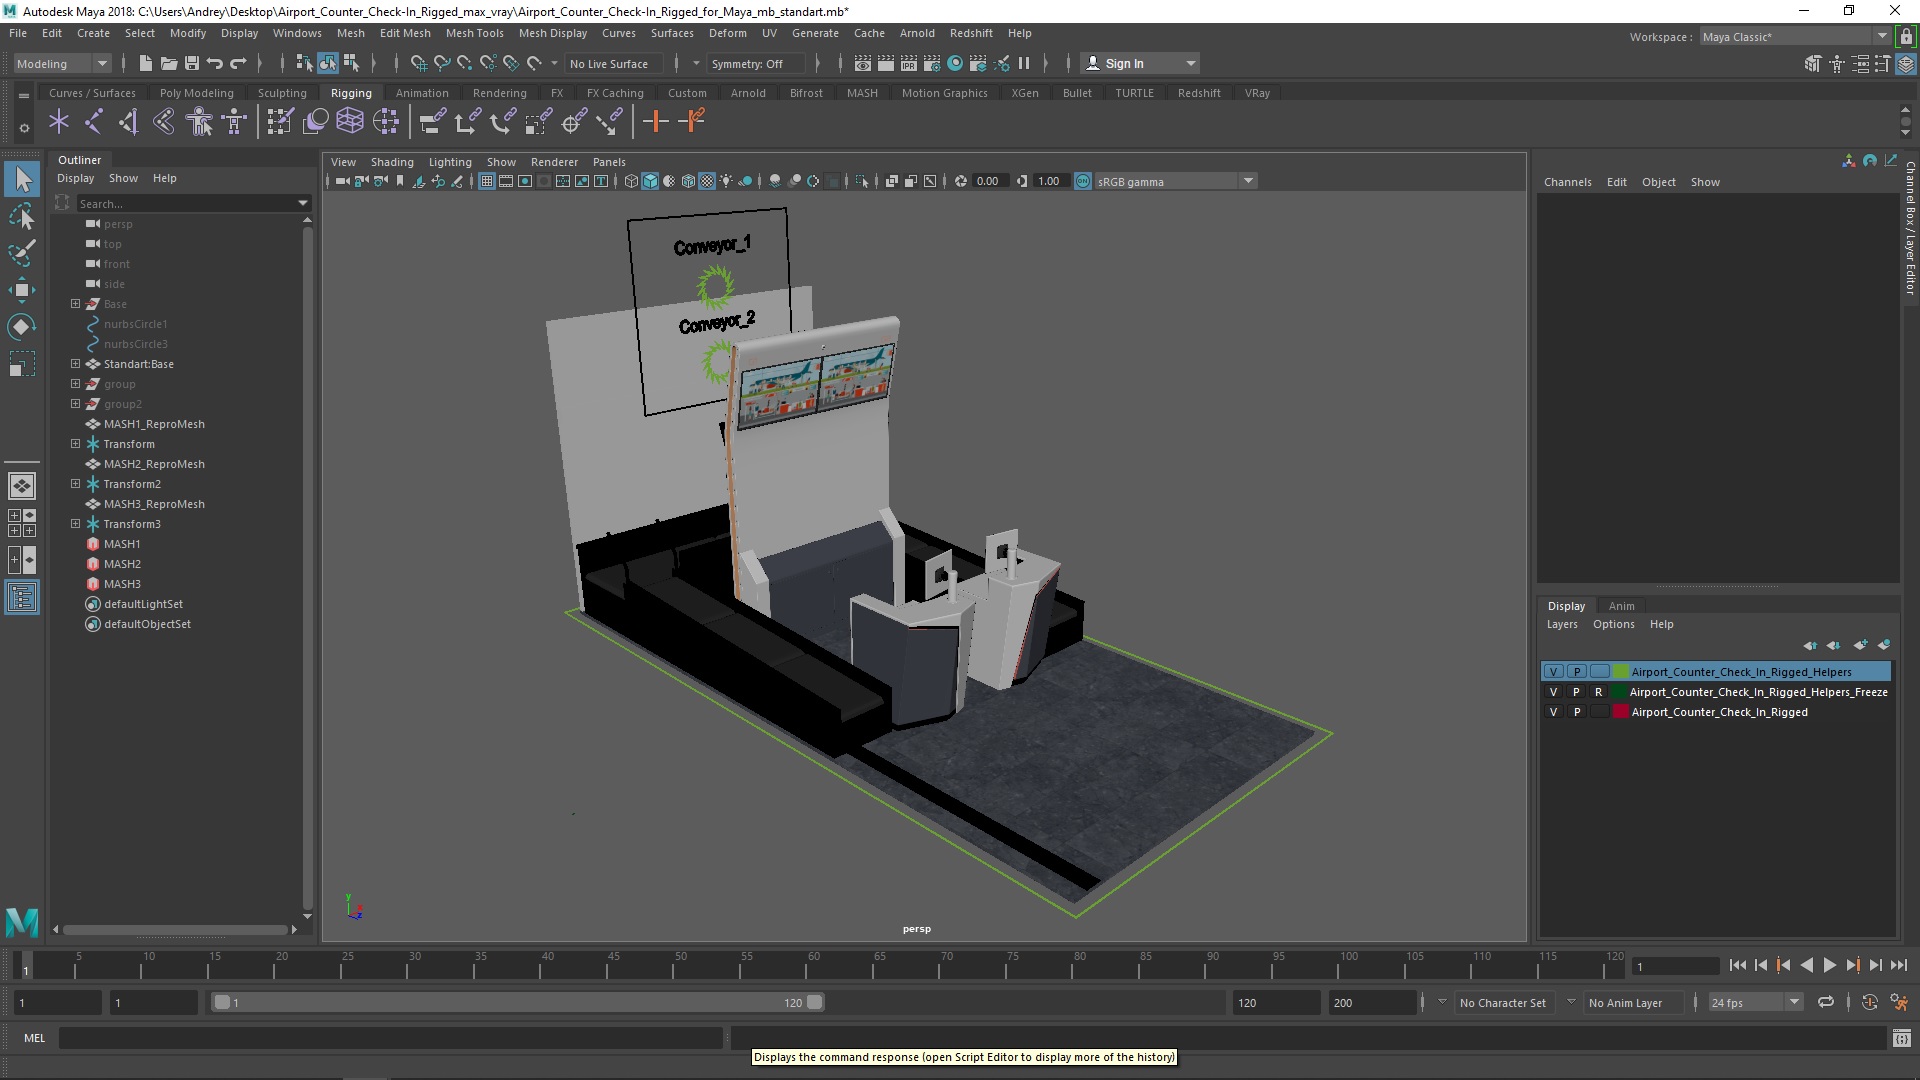
Task: Open the Workspace Maya Classic dropdown
Action: pos(1794,37)
